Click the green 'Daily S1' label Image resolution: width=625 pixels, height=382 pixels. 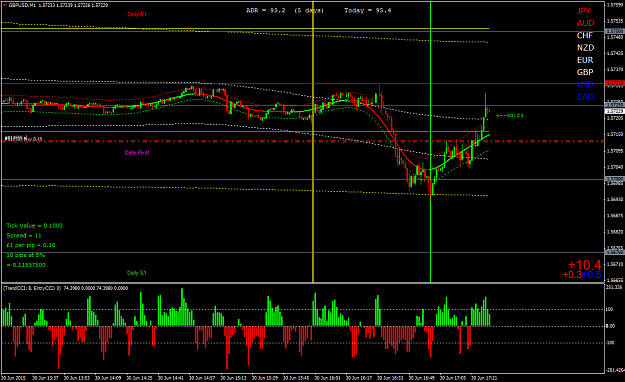click(137, 273)
